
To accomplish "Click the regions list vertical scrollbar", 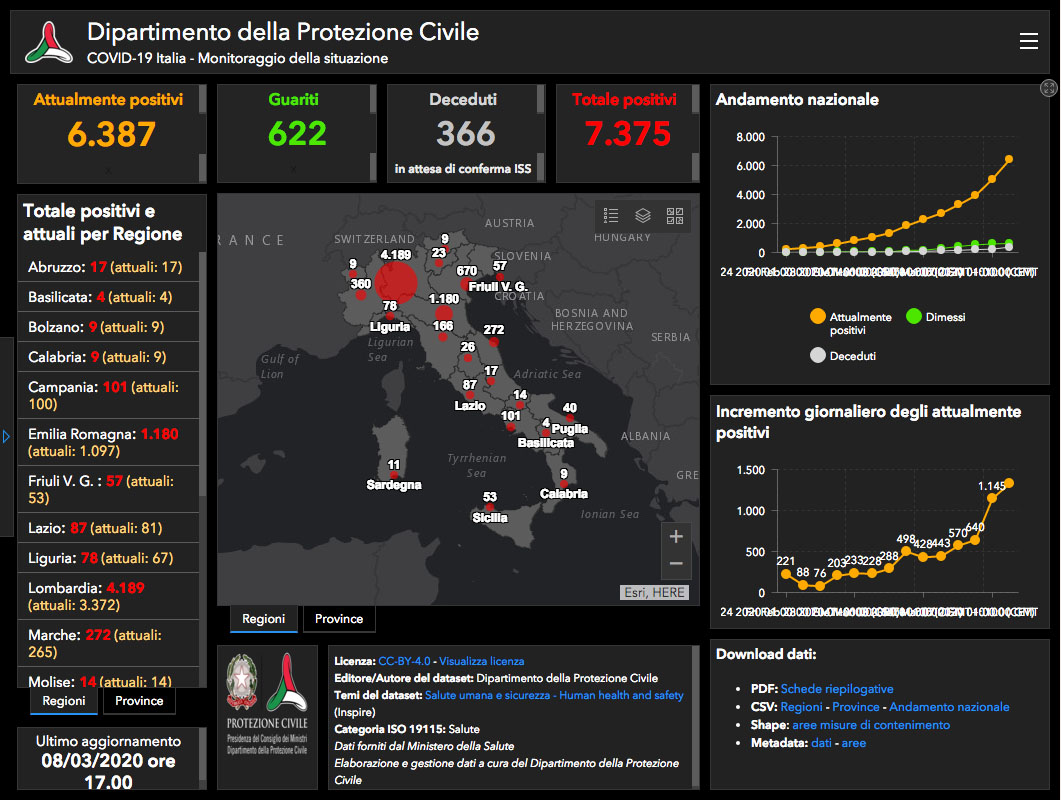I will point(203,400).
